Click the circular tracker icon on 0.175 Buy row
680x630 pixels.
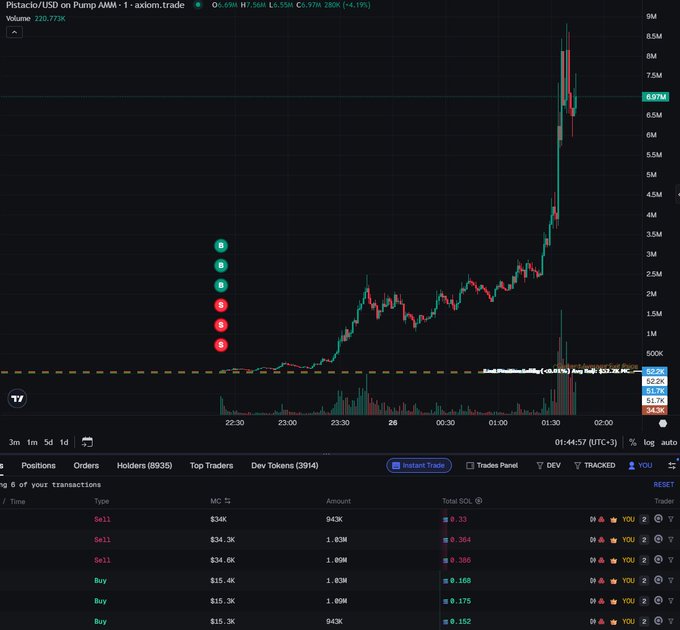[x=658, y=600]
